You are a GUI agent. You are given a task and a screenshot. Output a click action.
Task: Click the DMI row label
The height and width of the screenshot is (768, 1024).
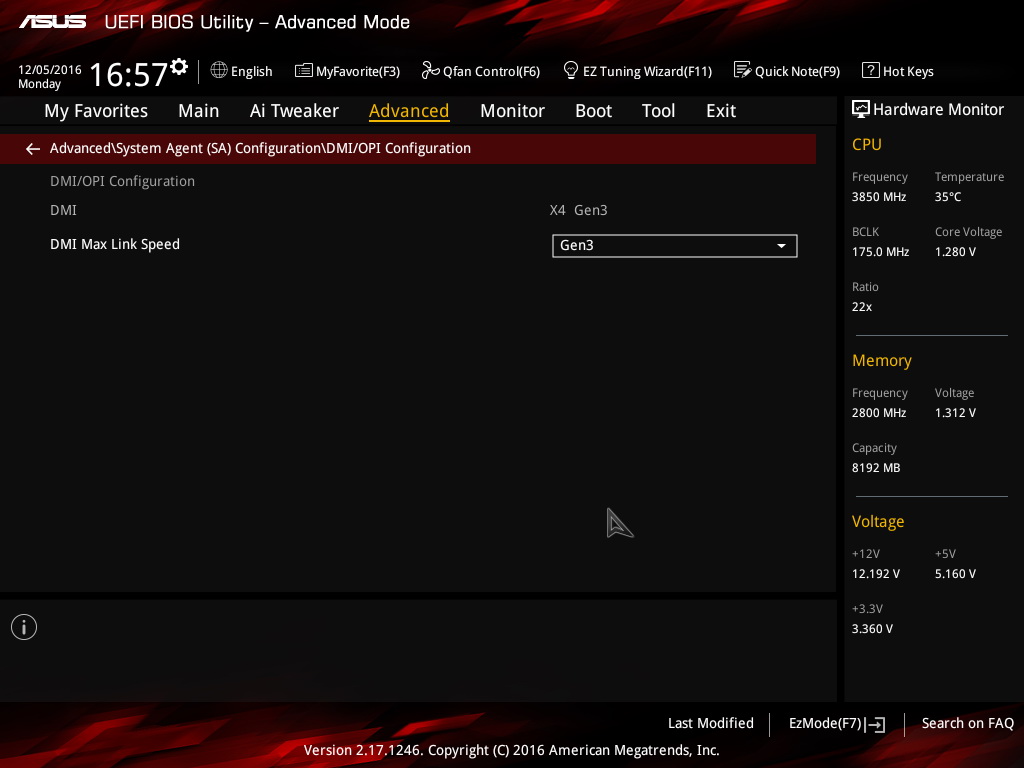pos(63,210)
